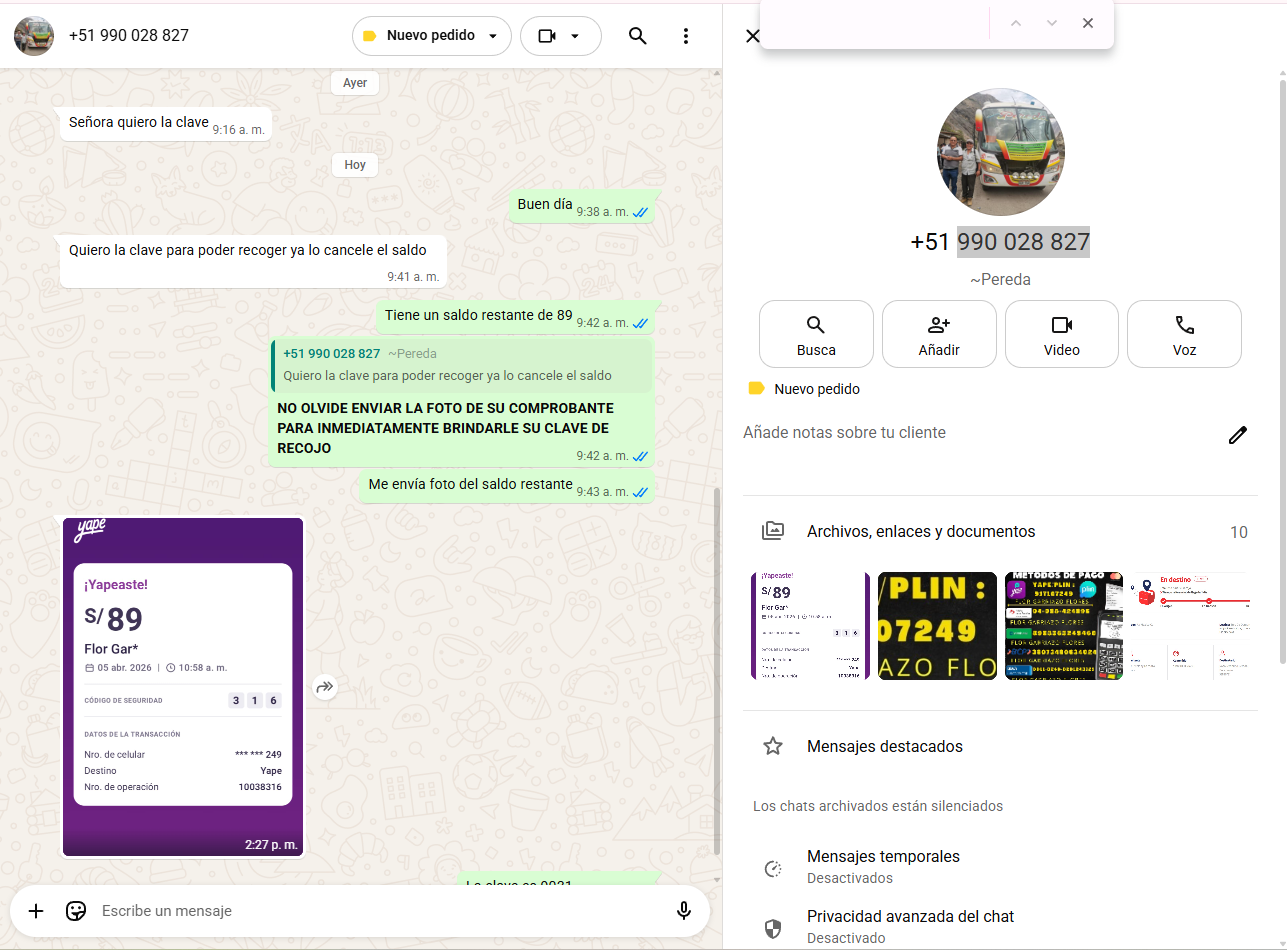Go to next search result arrow
Screen dimensions: 1287x950
click(x=1051, y=23)
